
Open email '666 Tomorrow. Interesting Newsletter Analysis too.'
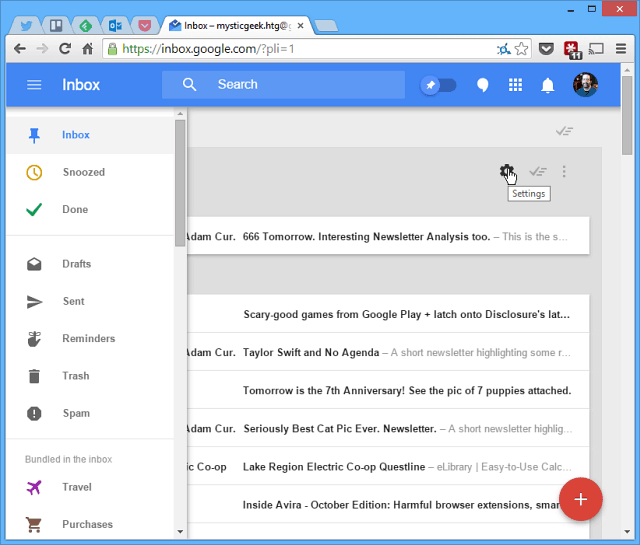tap(388, 236)
